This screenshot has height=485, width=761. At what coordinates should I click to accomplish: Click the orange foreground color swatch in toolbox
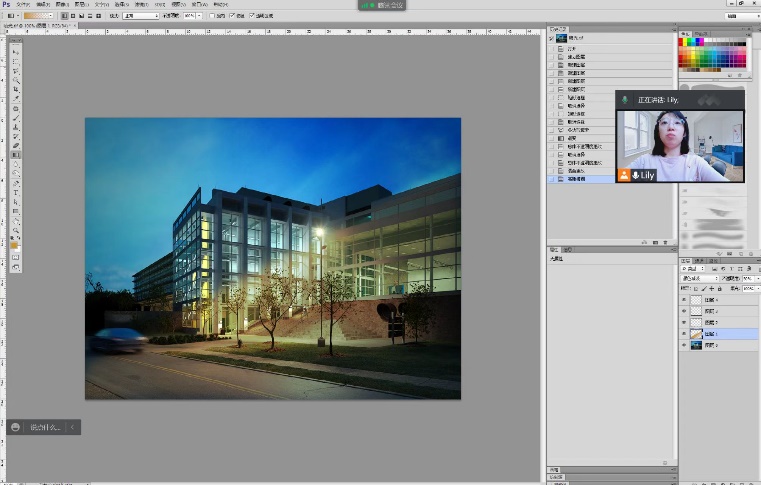[14, 245]
